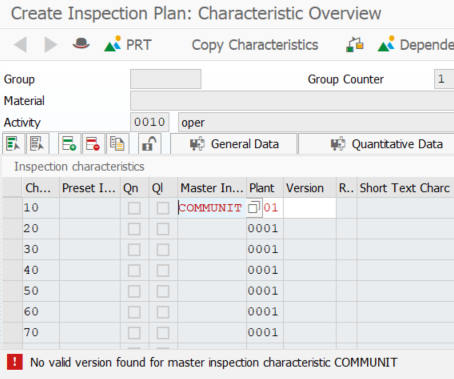The width and height of the screenshot is (454, 379).
Task: Switch to the General Data tab
Action: point(234,144)
